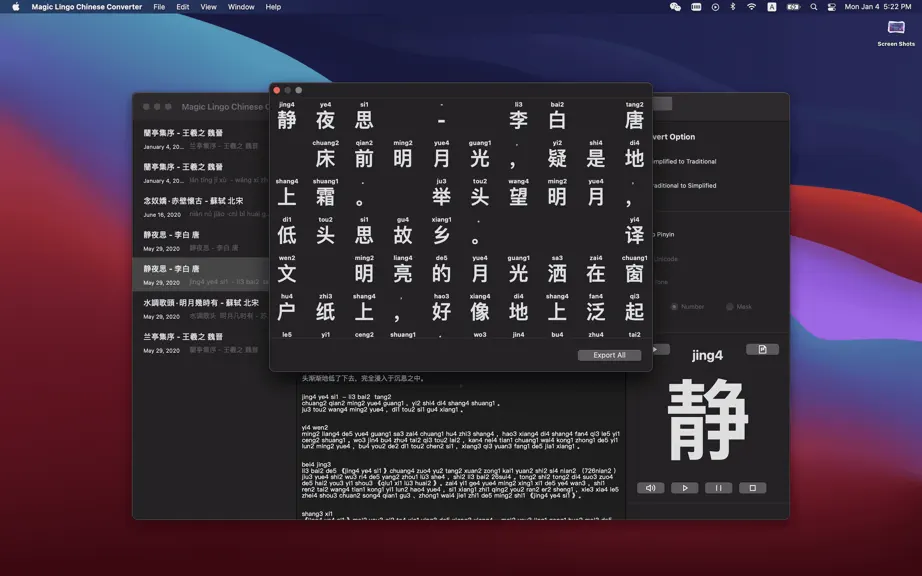
Task: Choose the Traditional to Simplified option
Action: pos(684,185)
